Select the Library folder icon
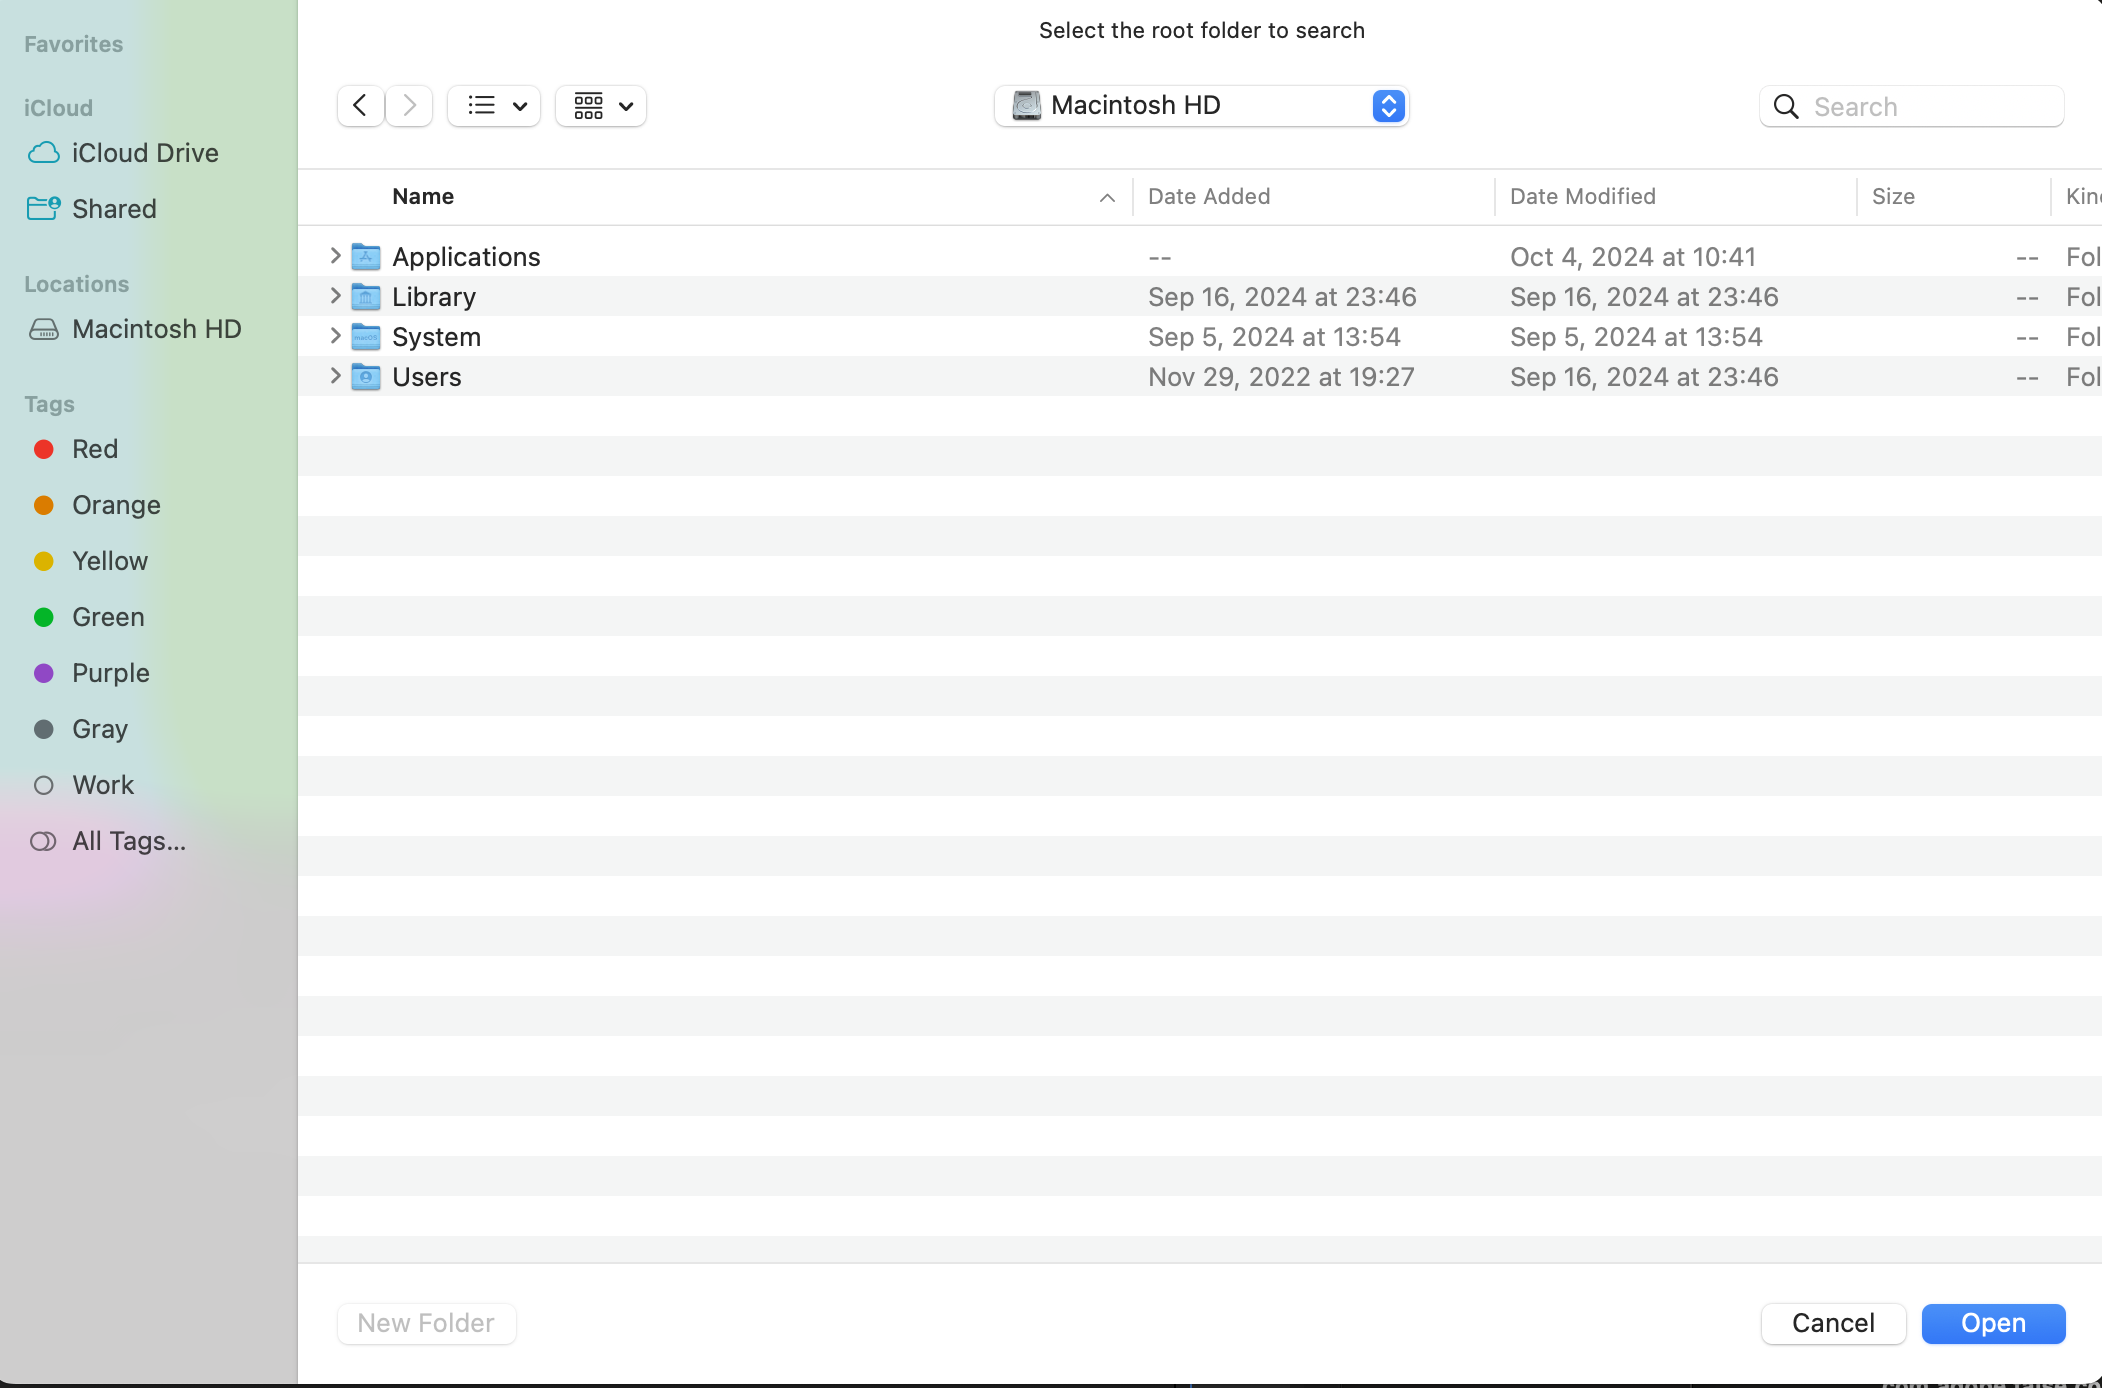The image size is (2102, 1388). click(x=366, y=297)
